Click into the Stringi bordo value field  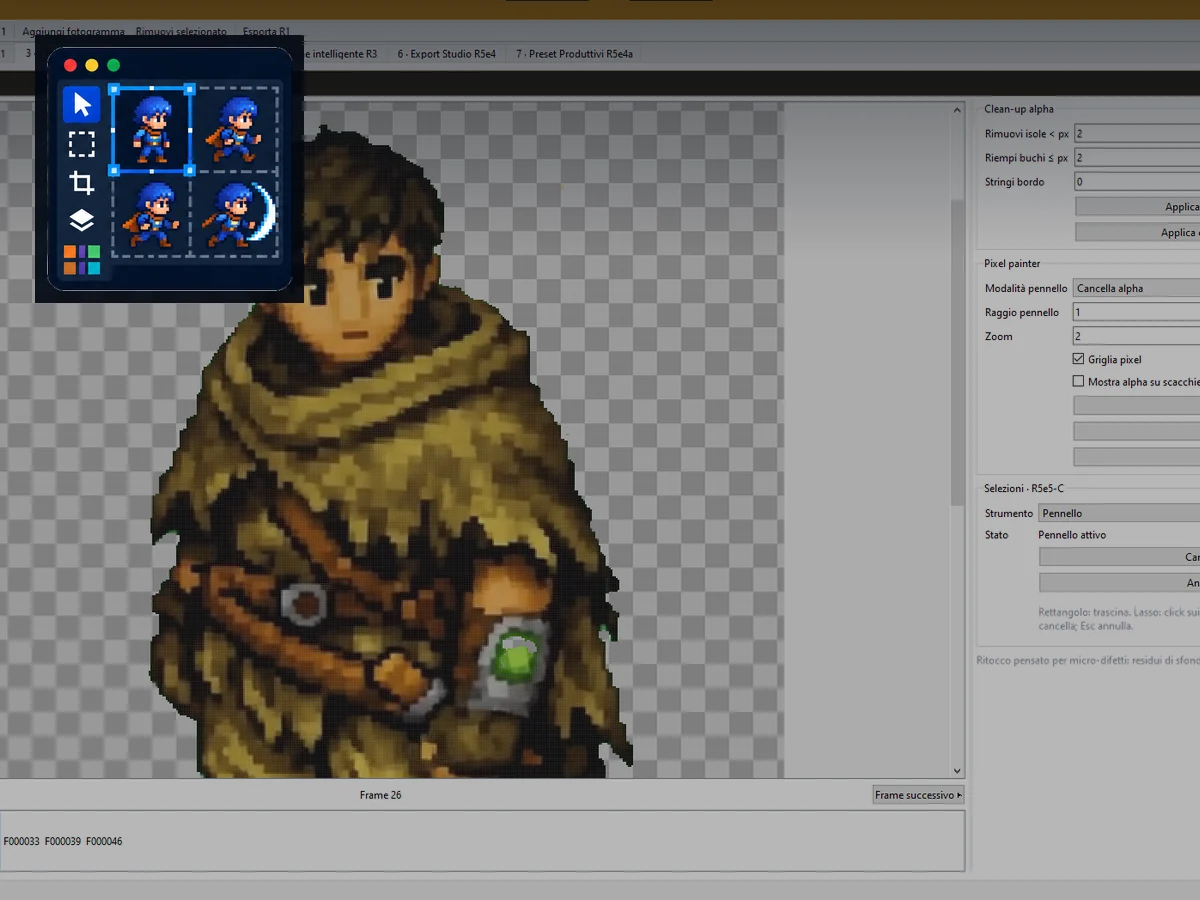(x=1137, y=182)
